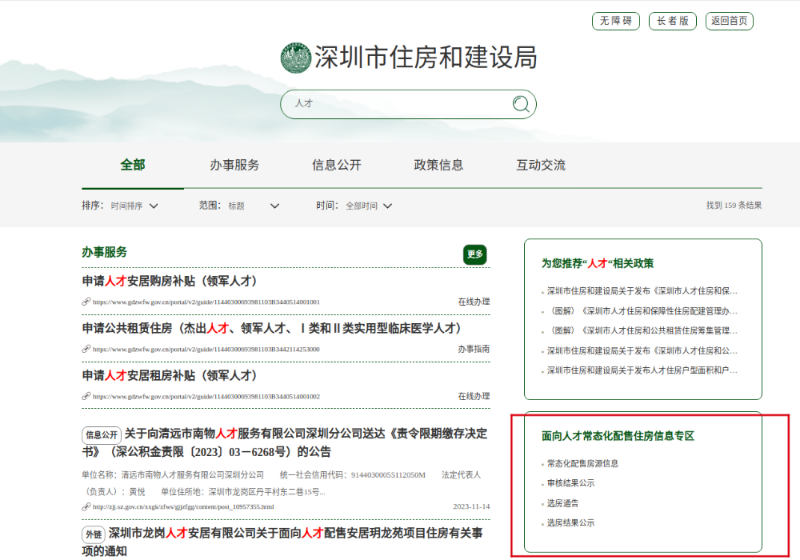Select the 政策信息 tab
Viewport: 800px width, 560px height.
438,165
